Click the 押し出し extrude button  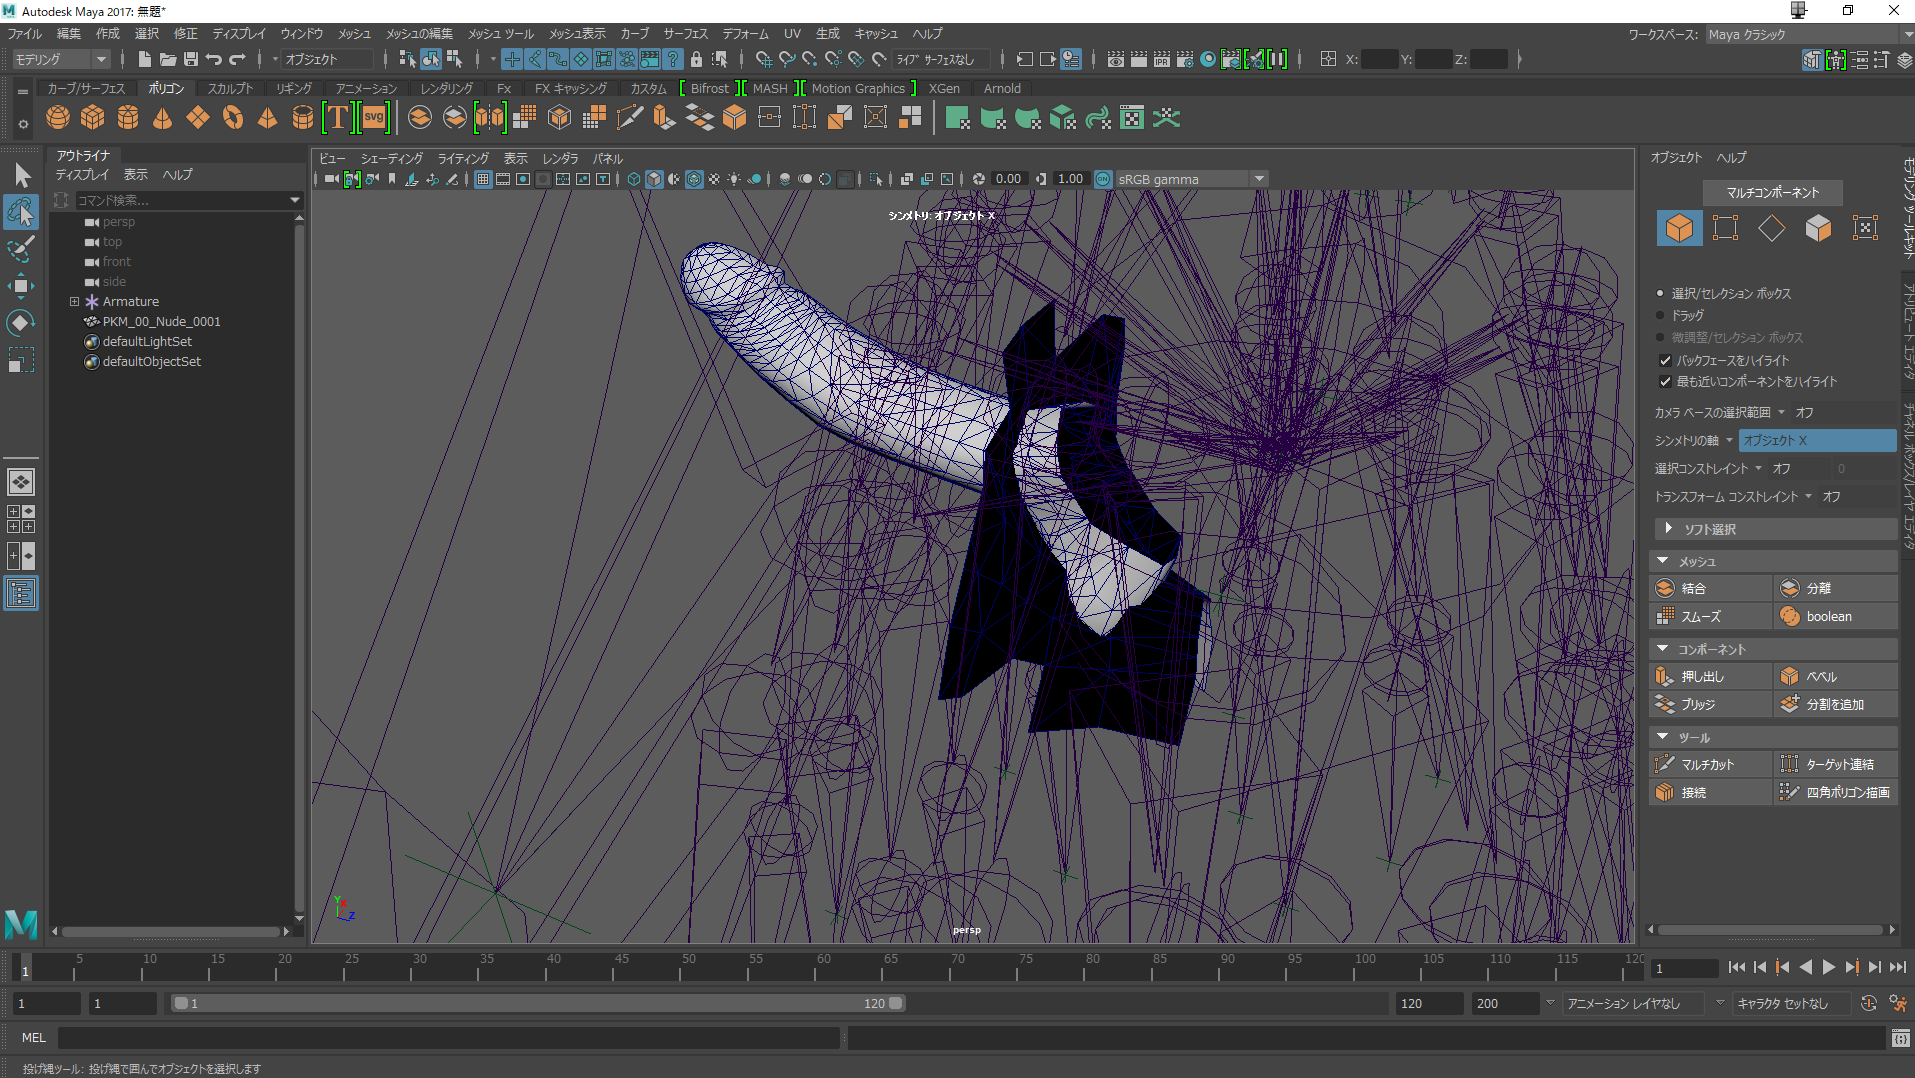pyautogui.click(x=1702, y=676)
